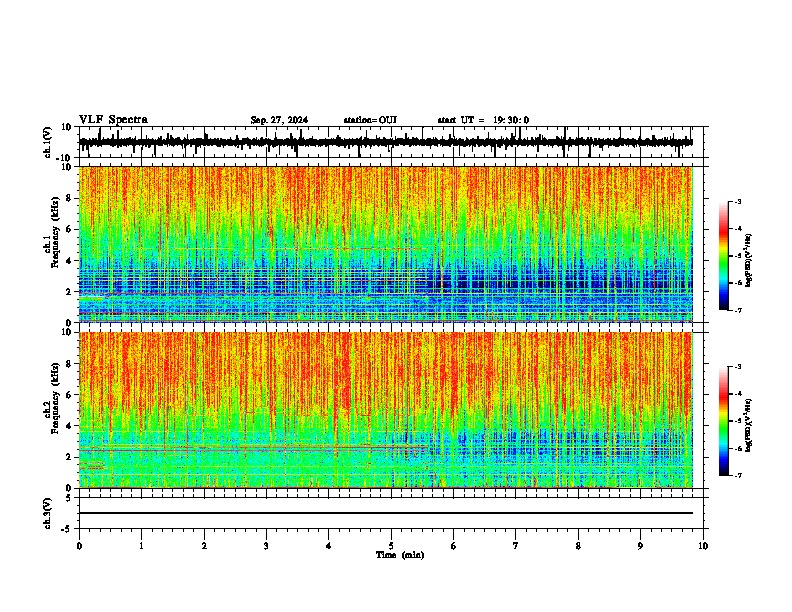Click the "ch.3(V)" axis label

click(48, 513)
